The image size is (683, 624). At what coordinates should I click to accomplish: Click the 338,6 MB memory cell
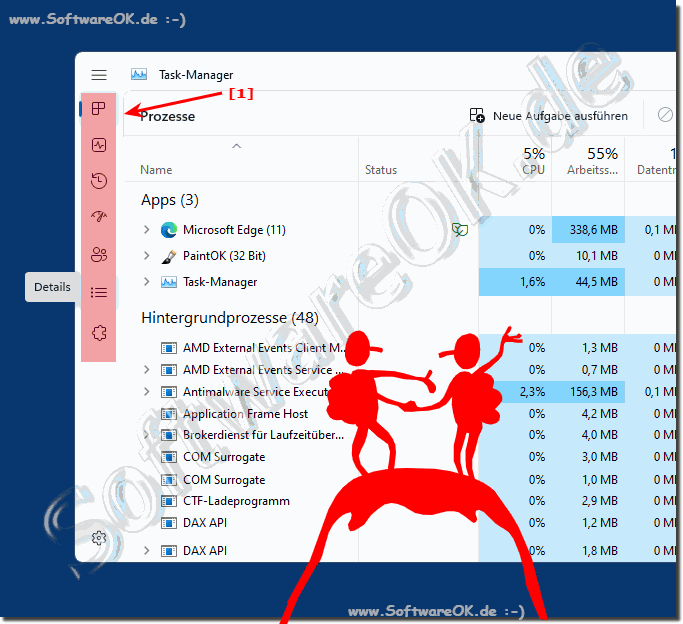point(588,230)
